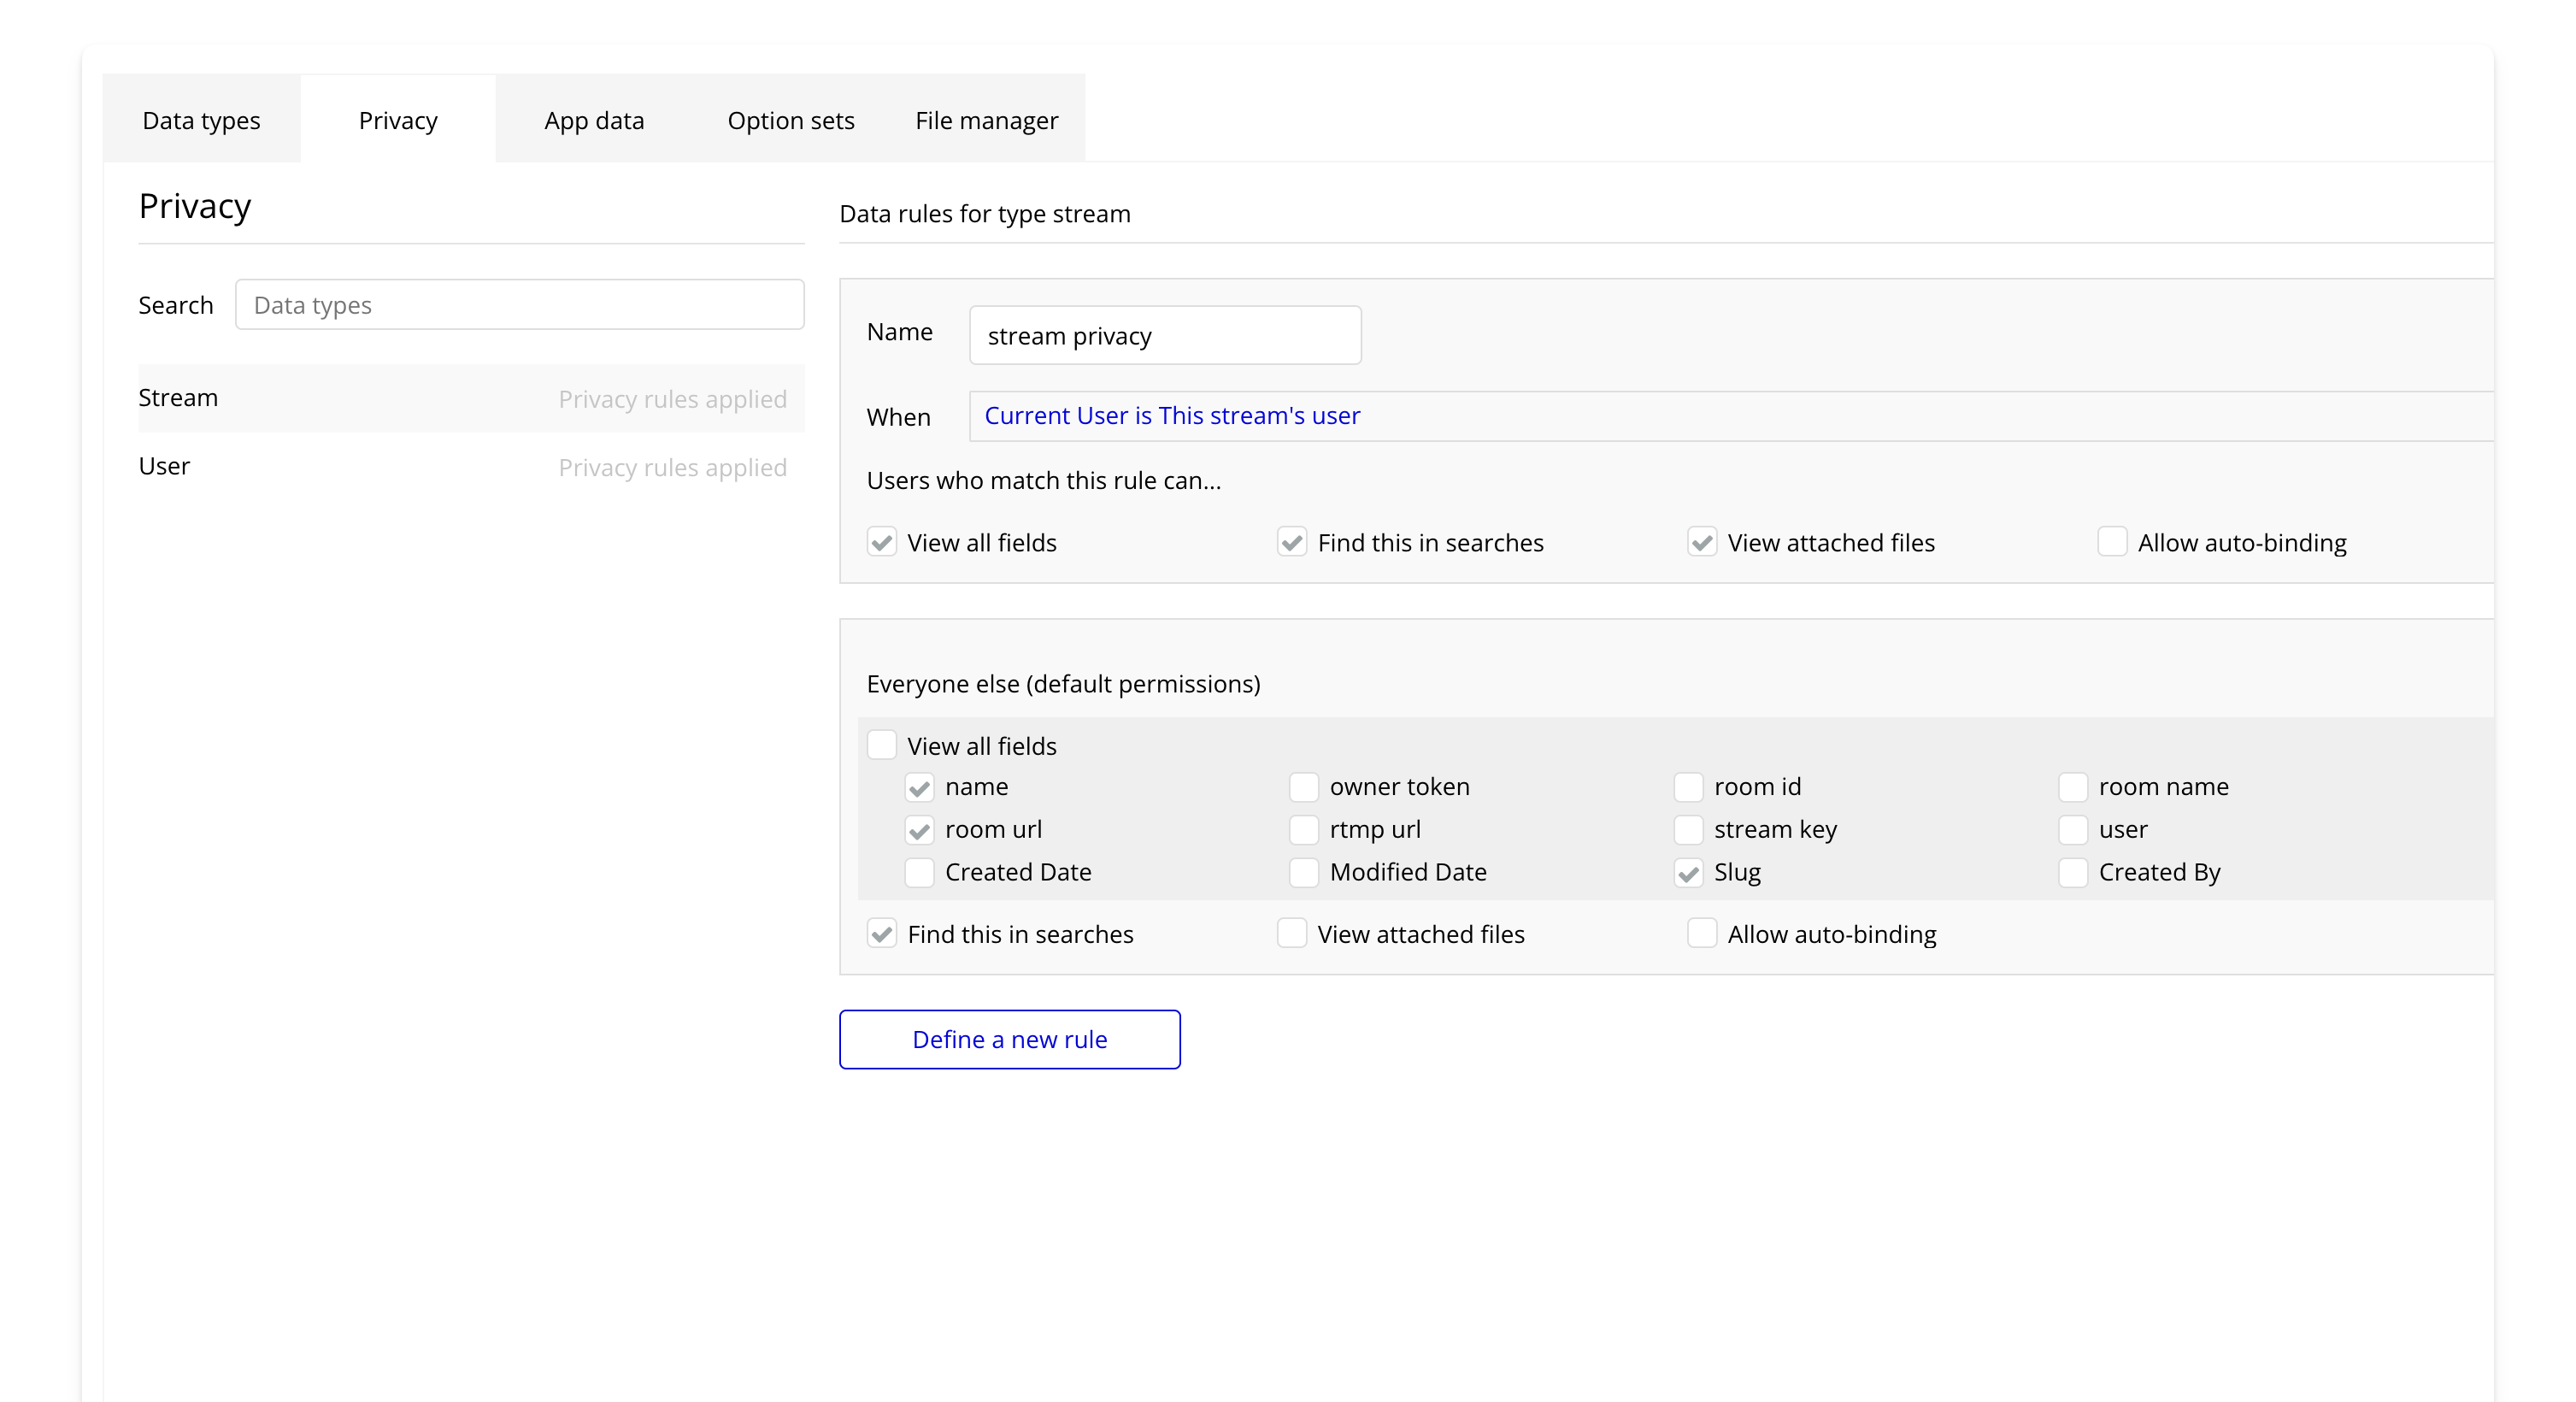Select the Stream data type row
2576x1402 pixels.
pos(470,398)
